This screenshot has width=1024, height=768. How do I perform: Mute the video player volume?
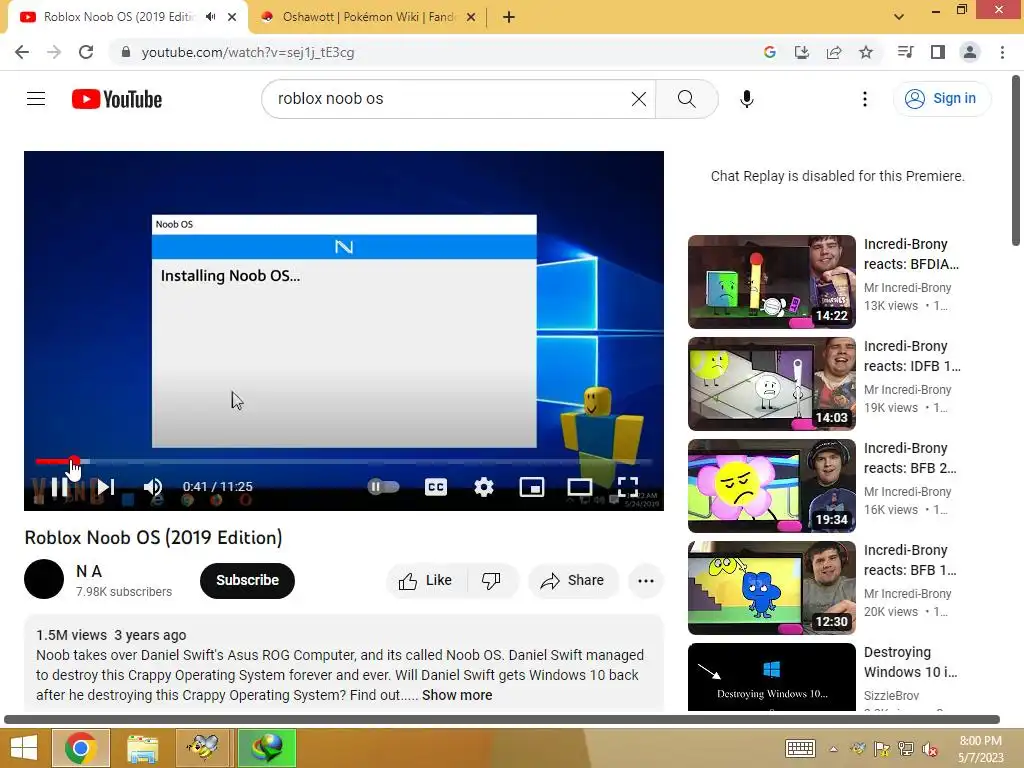(152, 487)
